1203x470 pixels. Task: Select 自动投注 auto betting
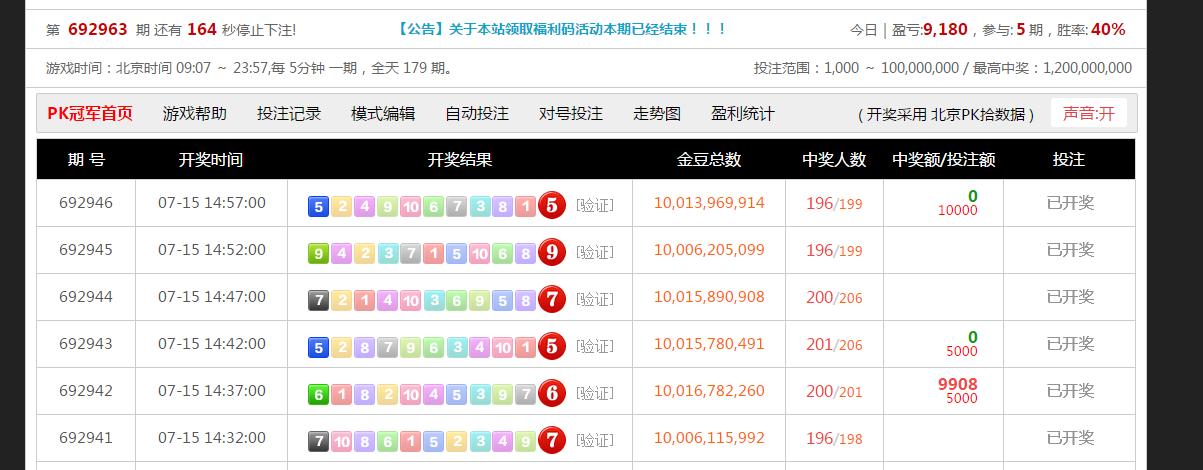point(477,113)
